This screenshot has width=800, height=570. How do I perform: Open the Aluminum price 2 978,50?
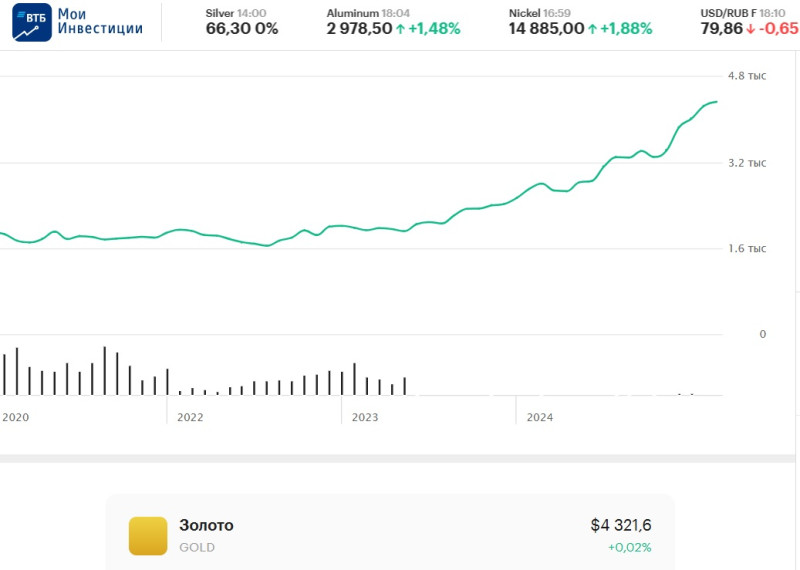pyautogui.click(x=359, y=29)
